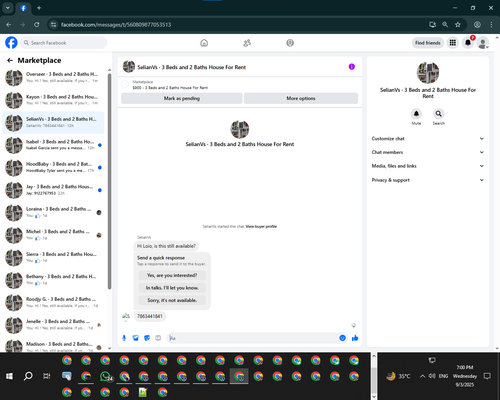The width and height of the screenshot is (500, 400).
Task: Send quick response 'Yes, are you interested?'
Action: [x=172, y=275]
